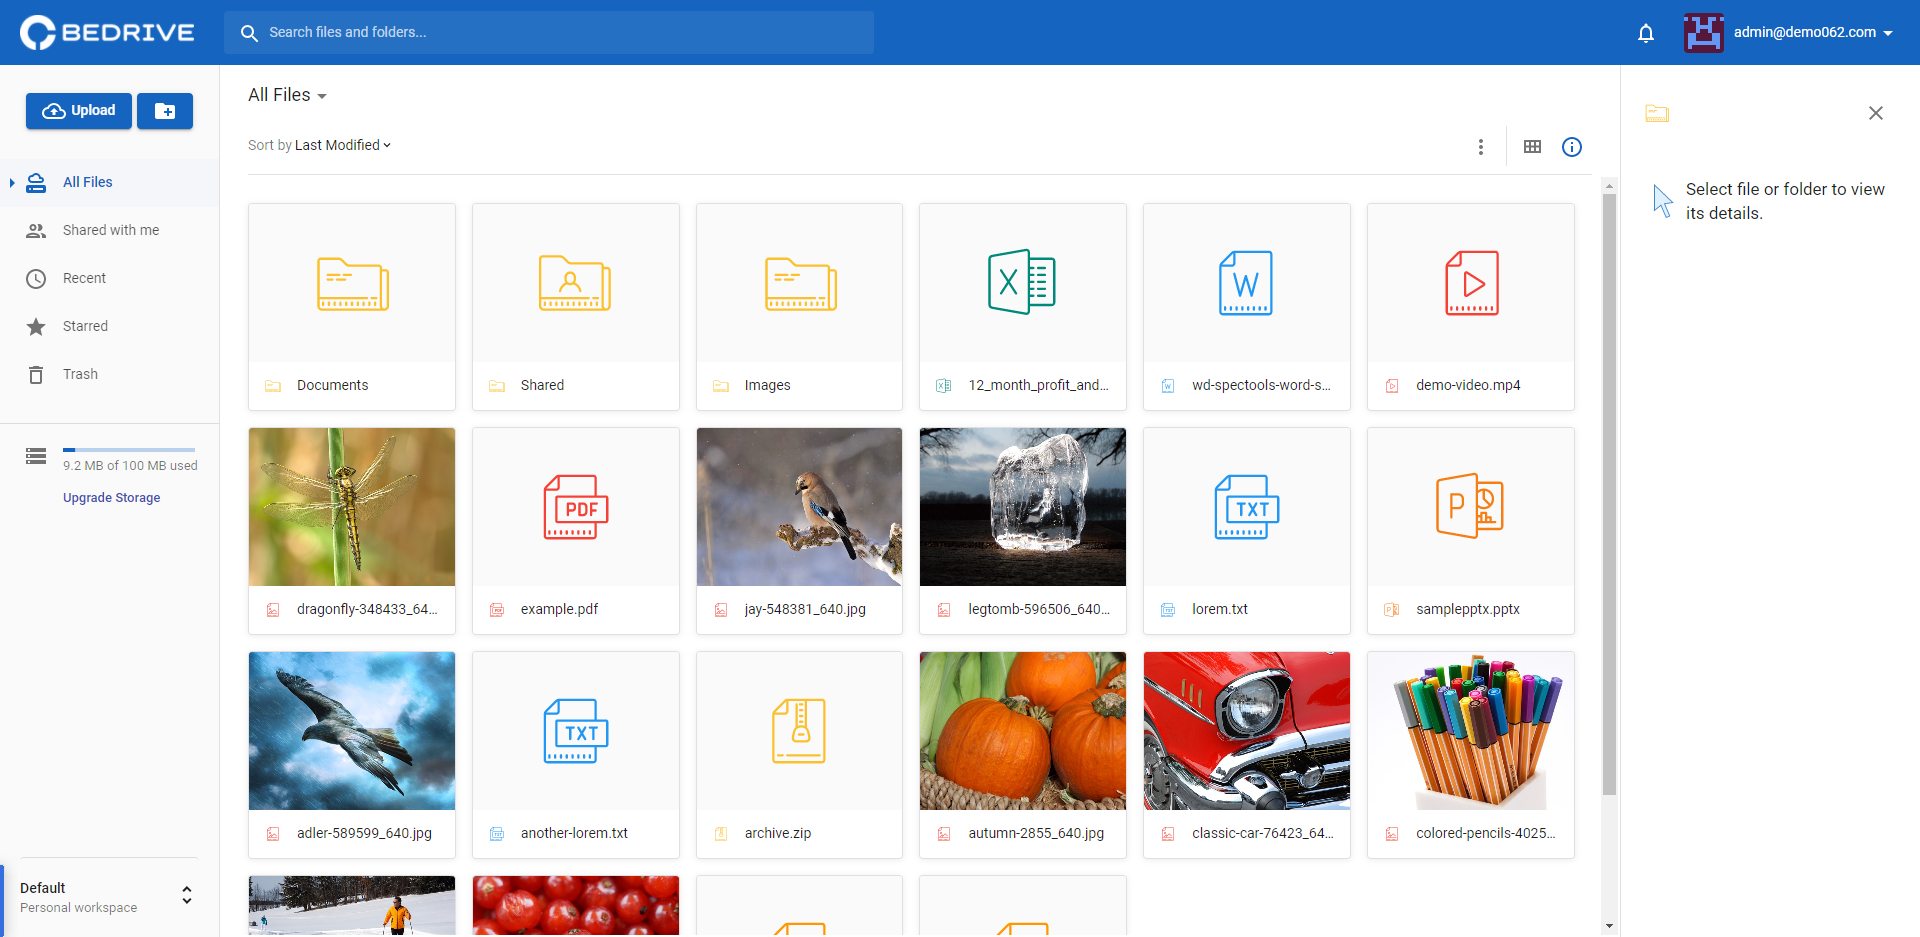The height and width of the screenshot is (937, 1920).
Task: Select the jay bird image thumbnail
Action: [799, 507]
